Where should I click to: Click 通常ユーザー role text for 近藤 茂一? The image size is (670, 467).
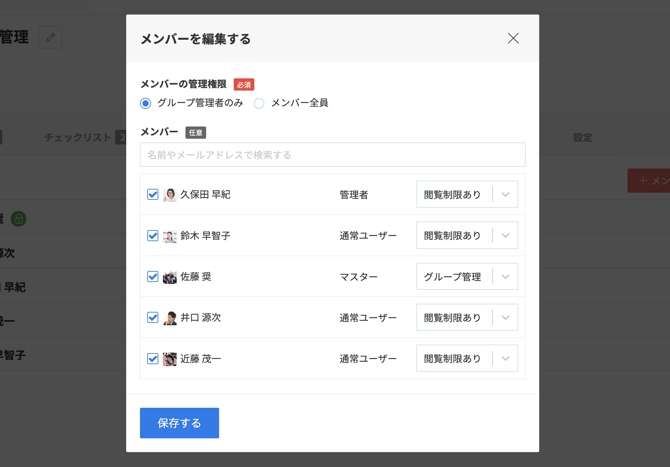pyautogui.click(x=368, y=359)
